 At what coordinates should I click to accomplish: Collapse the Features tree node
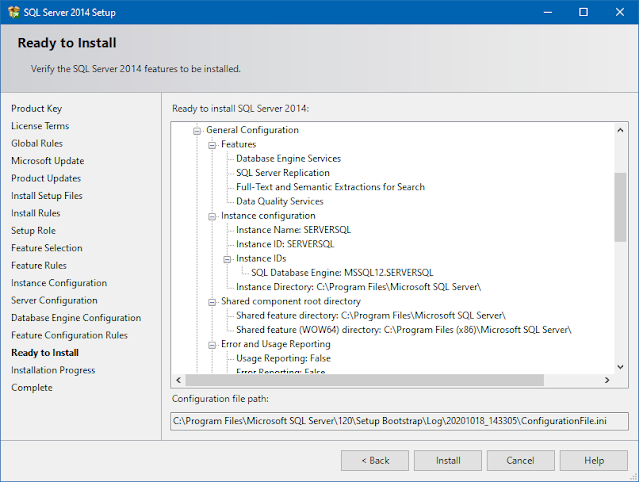[x=212, y=145]
